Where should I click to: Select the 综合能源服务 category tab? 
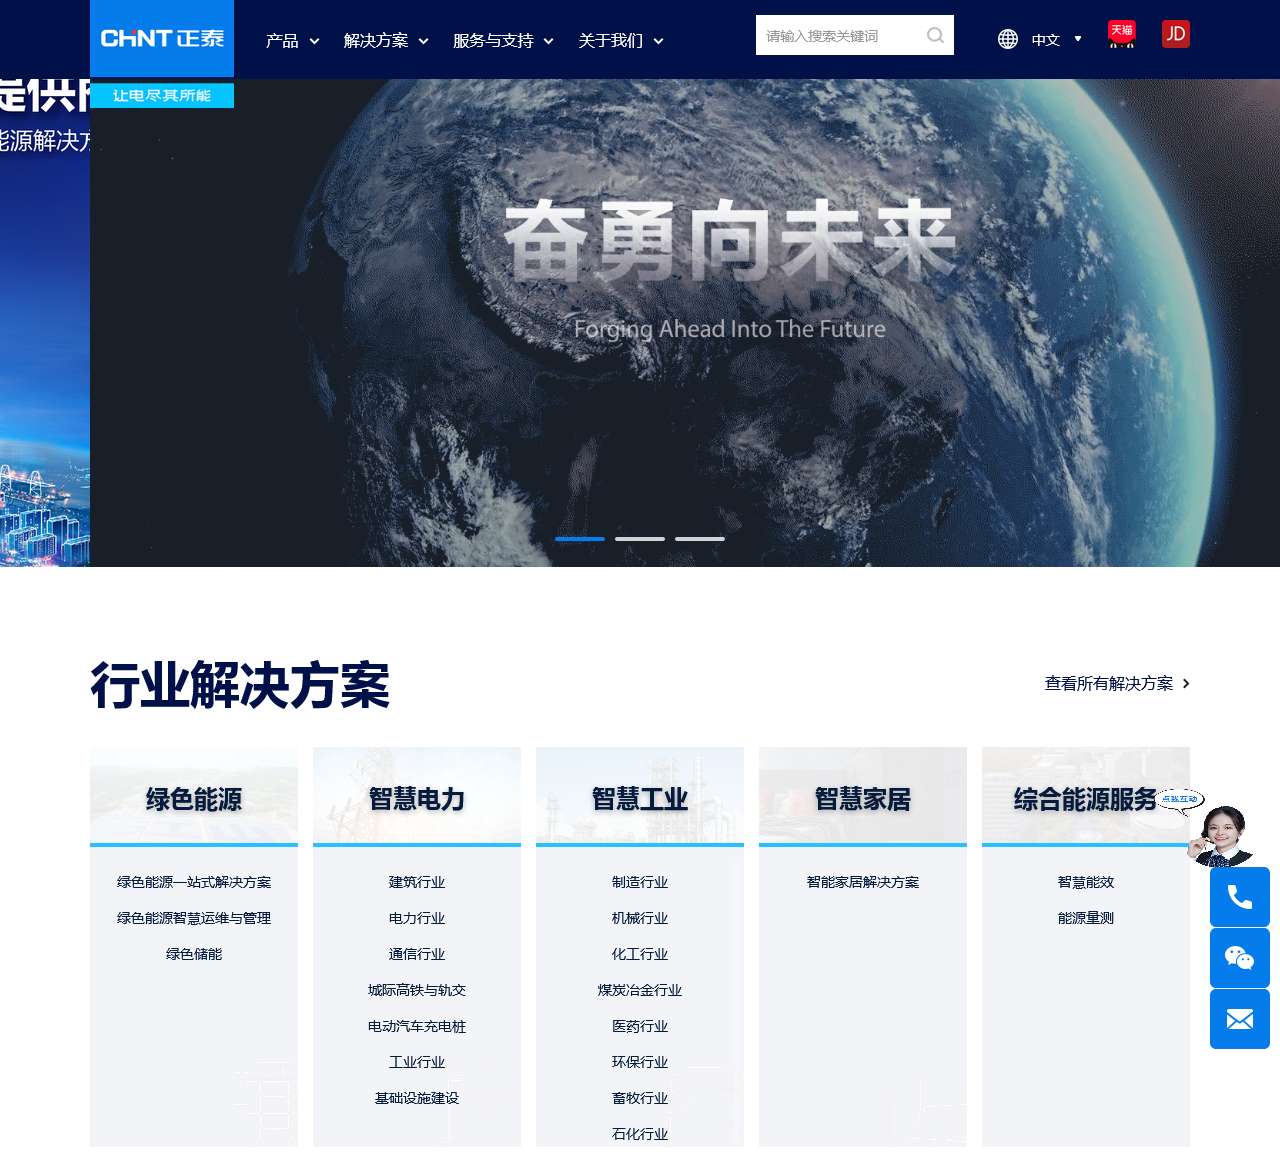tap(1086, 797)
